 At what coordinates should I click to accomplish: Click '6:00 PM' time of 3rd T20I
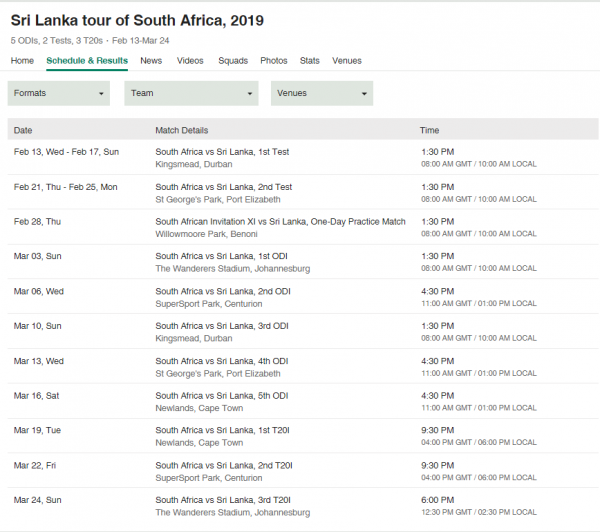click(x=438, y=500)
